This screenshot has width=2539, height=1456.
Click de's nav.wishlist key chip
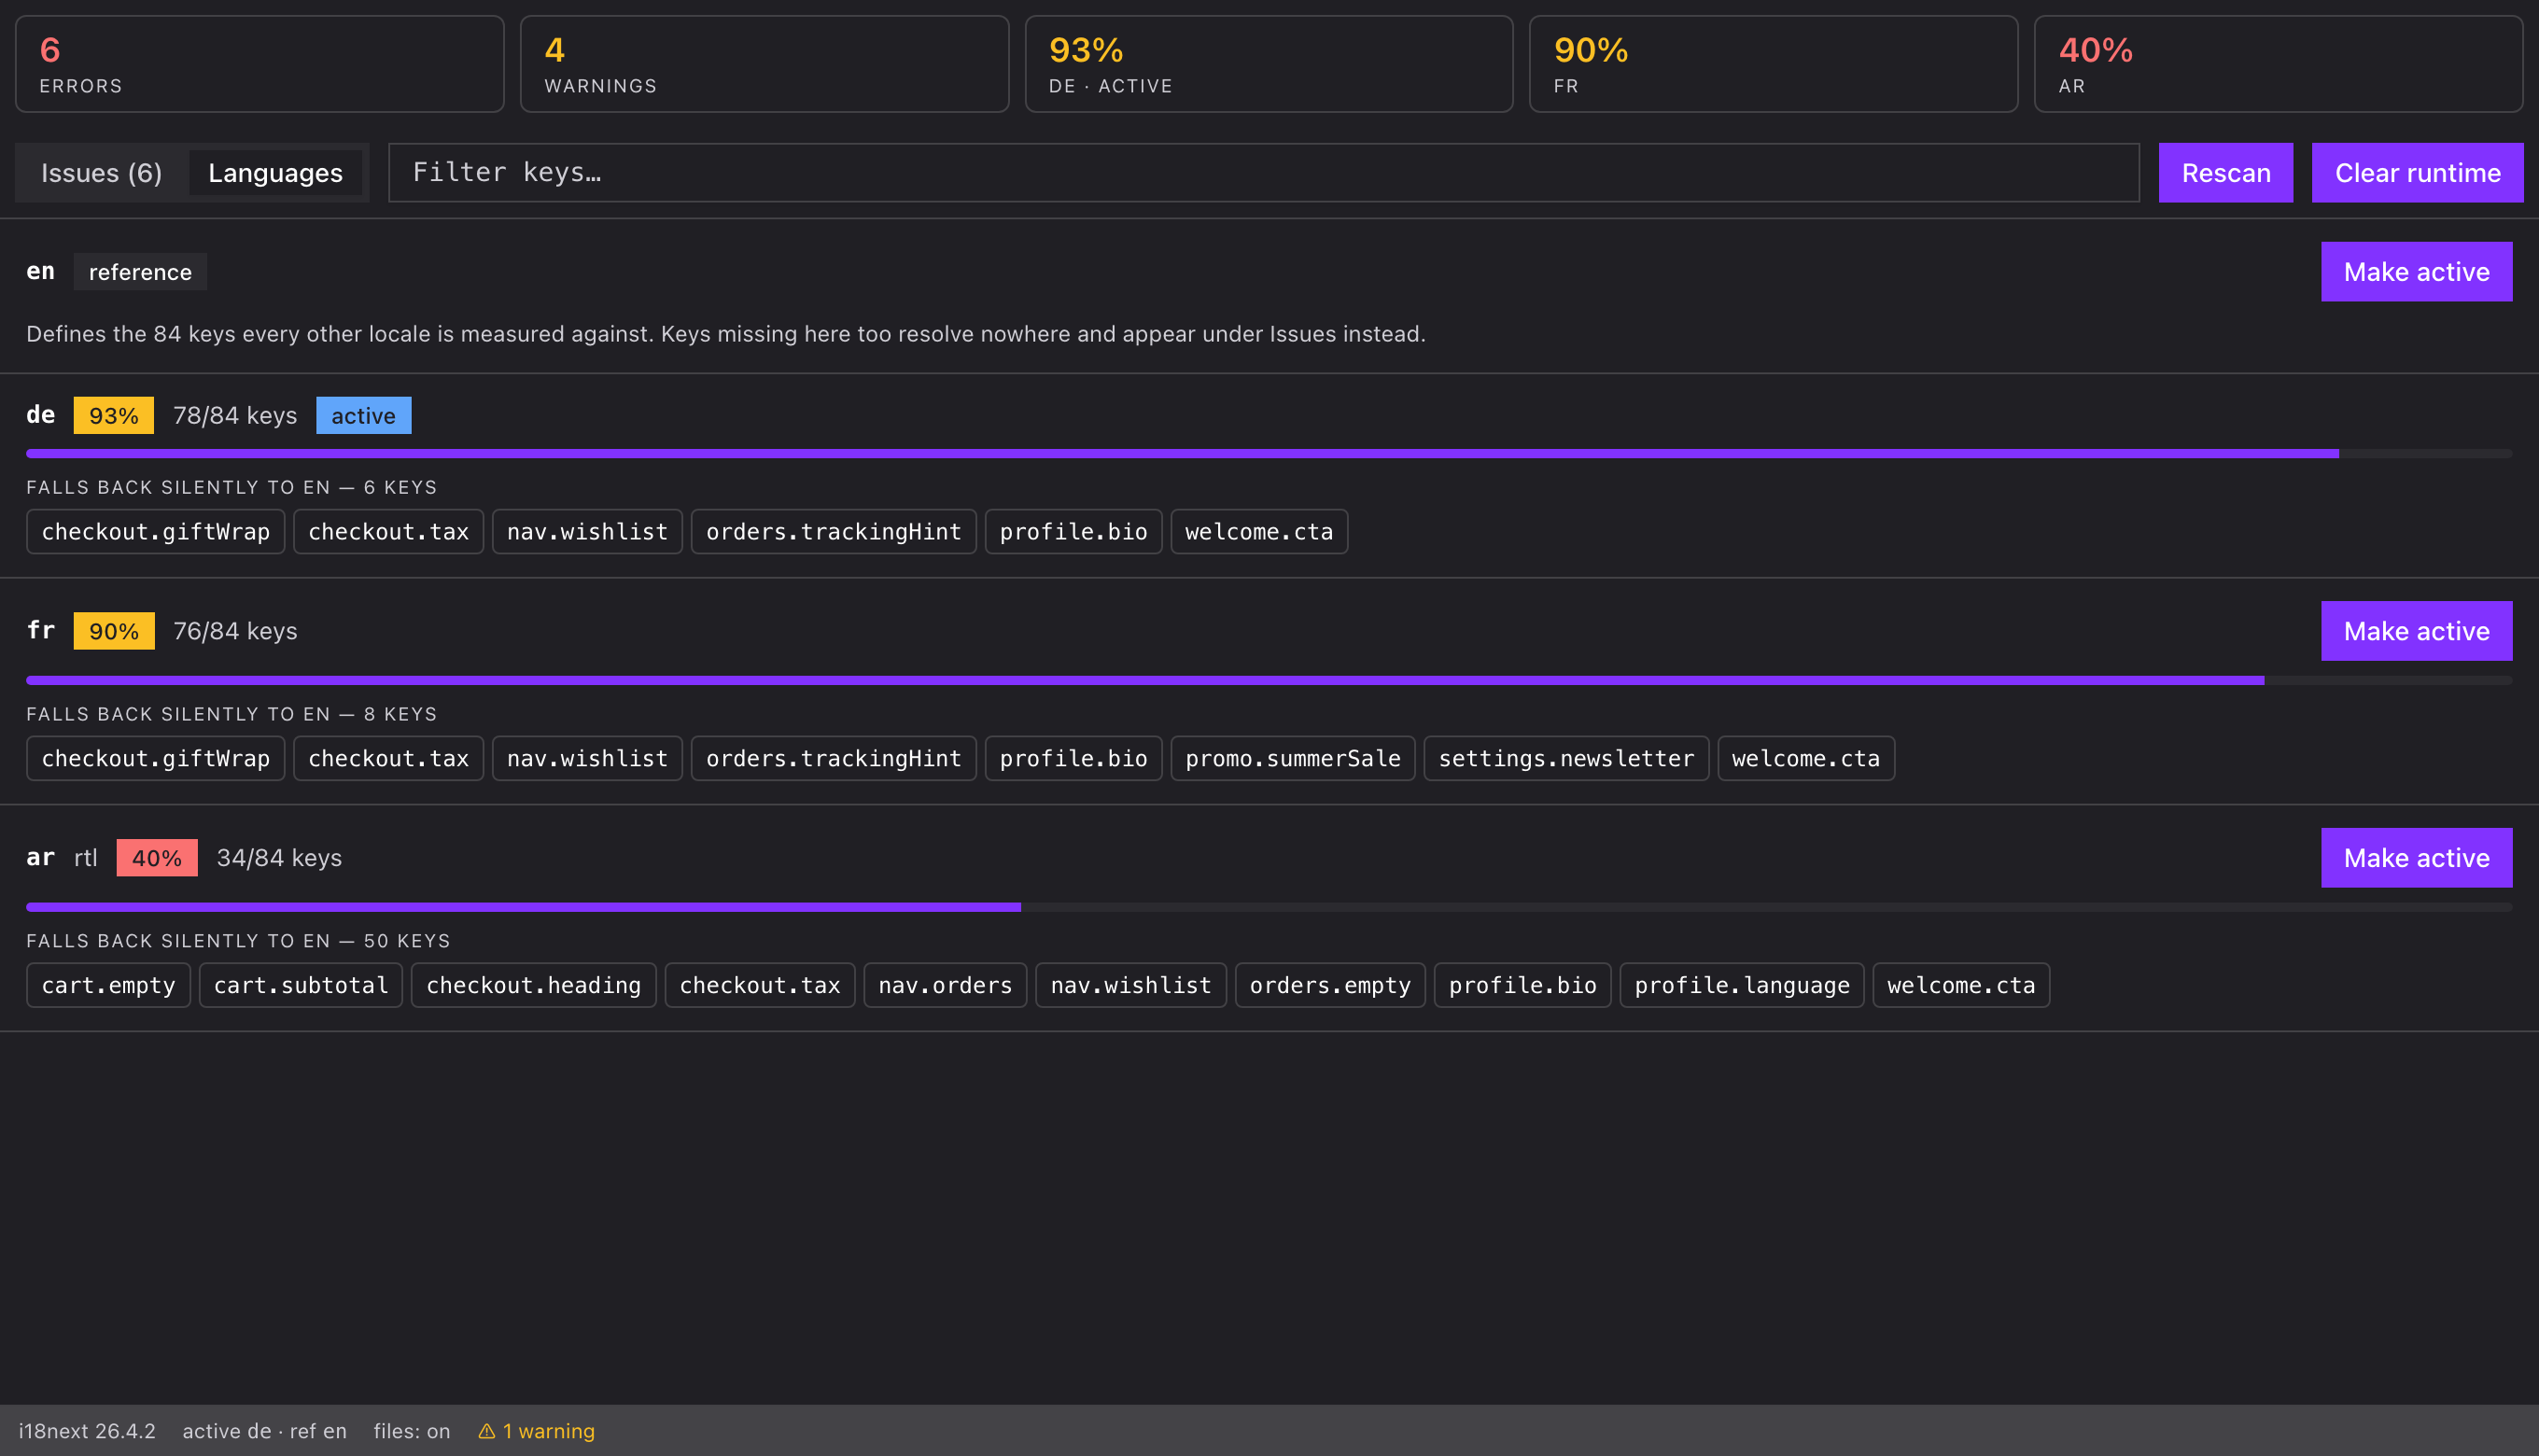(x=587, y=532)
